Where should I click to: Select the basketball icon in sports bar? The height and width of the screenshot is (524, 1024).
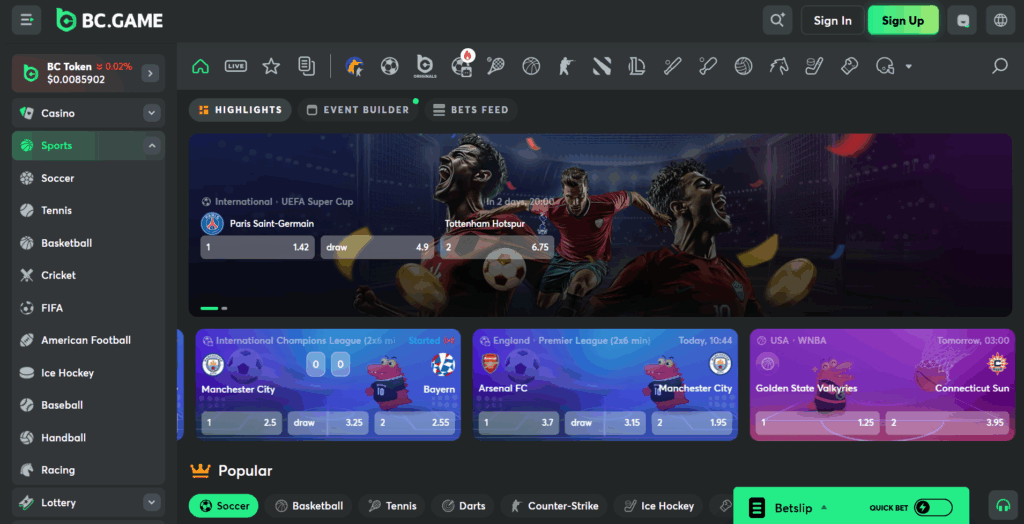[531, 66]
